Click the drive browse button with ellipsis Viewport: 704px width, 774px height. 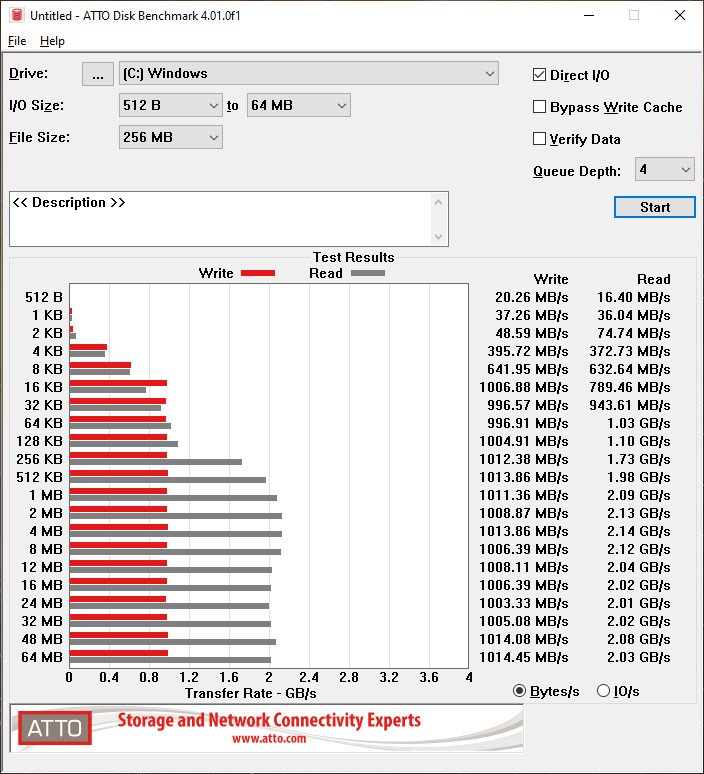[98, 74]
